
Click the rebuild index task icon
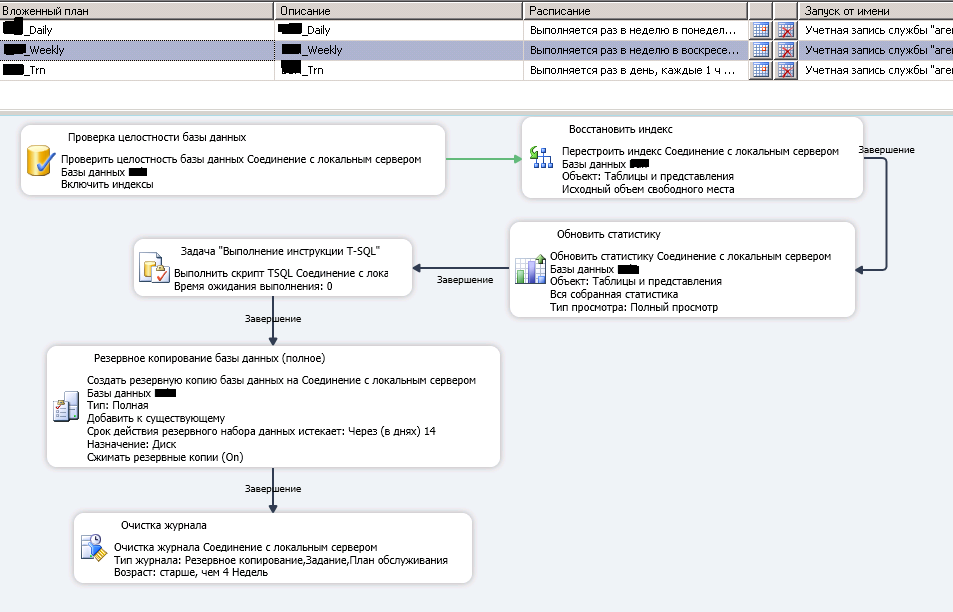(540, 157)
